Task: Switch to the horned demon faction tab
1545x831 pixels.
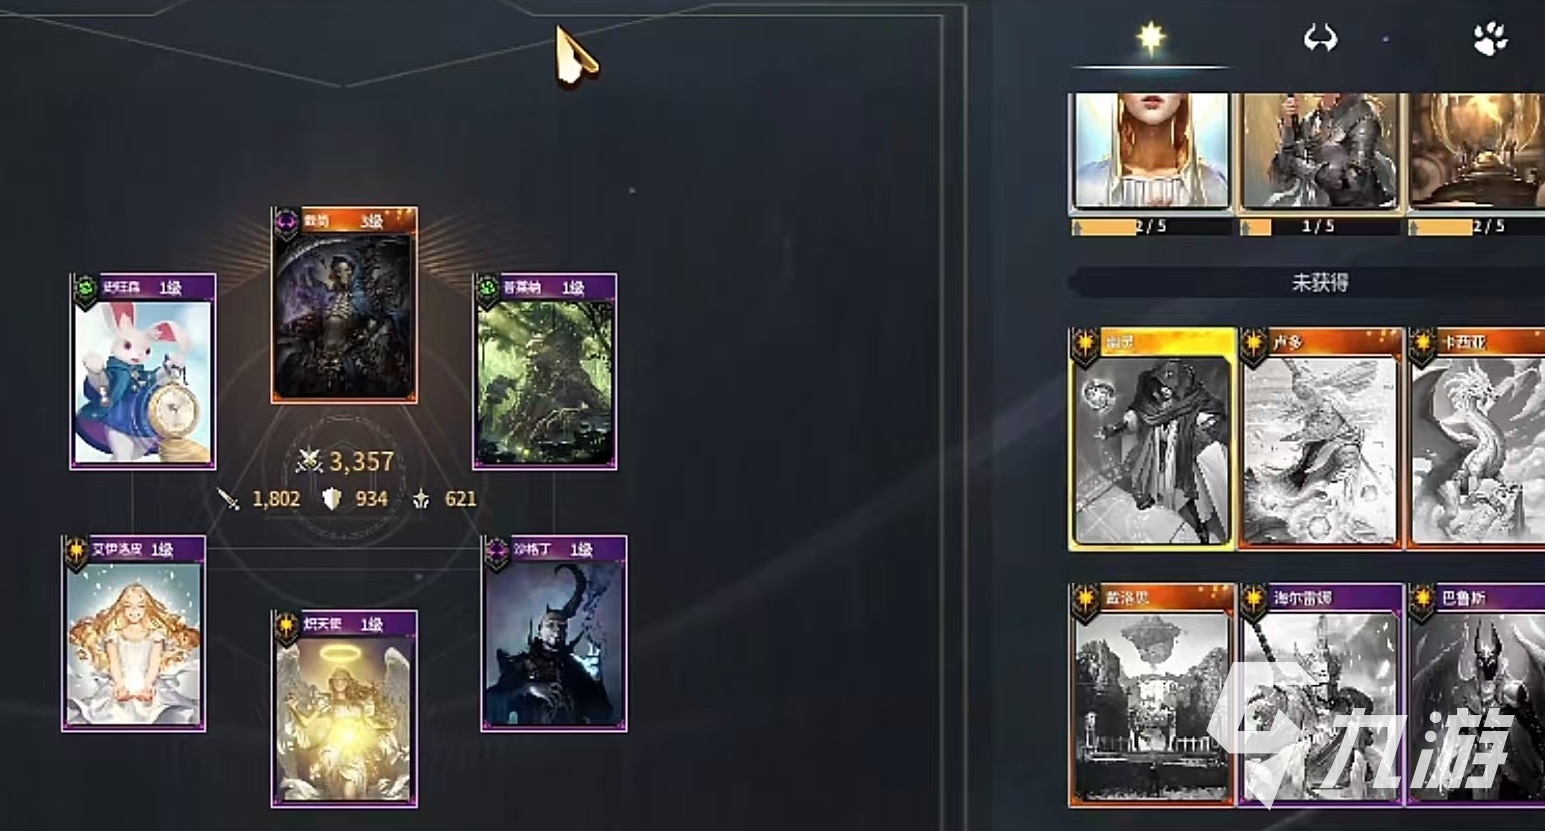Action: click(1320, 39)
